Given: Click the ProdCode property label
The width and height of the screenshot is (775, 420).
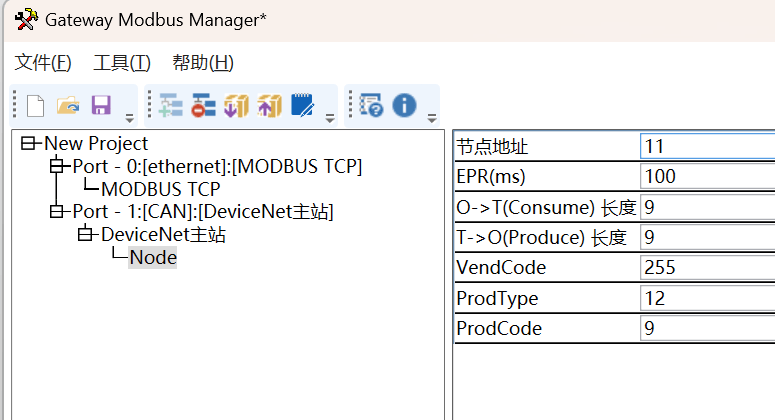Looking at the screenshot, I should pos(499,329).
